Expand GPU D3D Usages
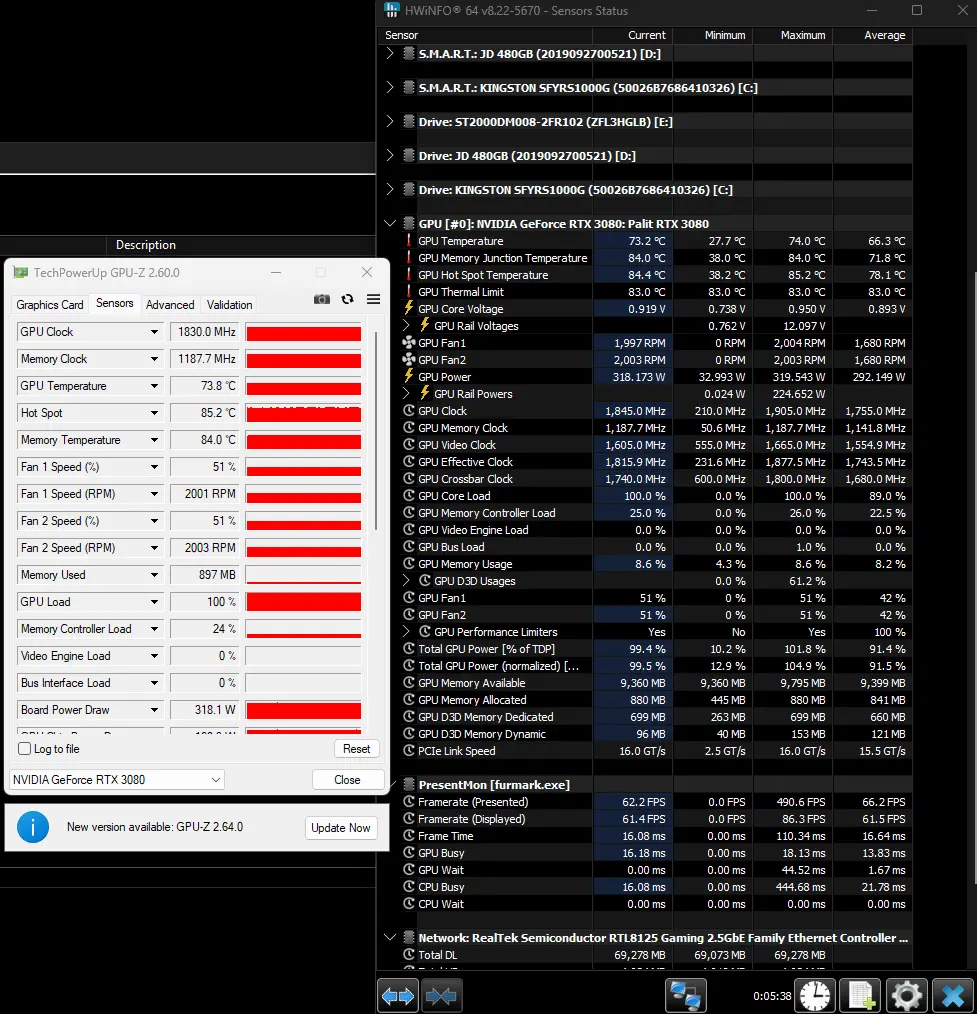 pos(406,581)
